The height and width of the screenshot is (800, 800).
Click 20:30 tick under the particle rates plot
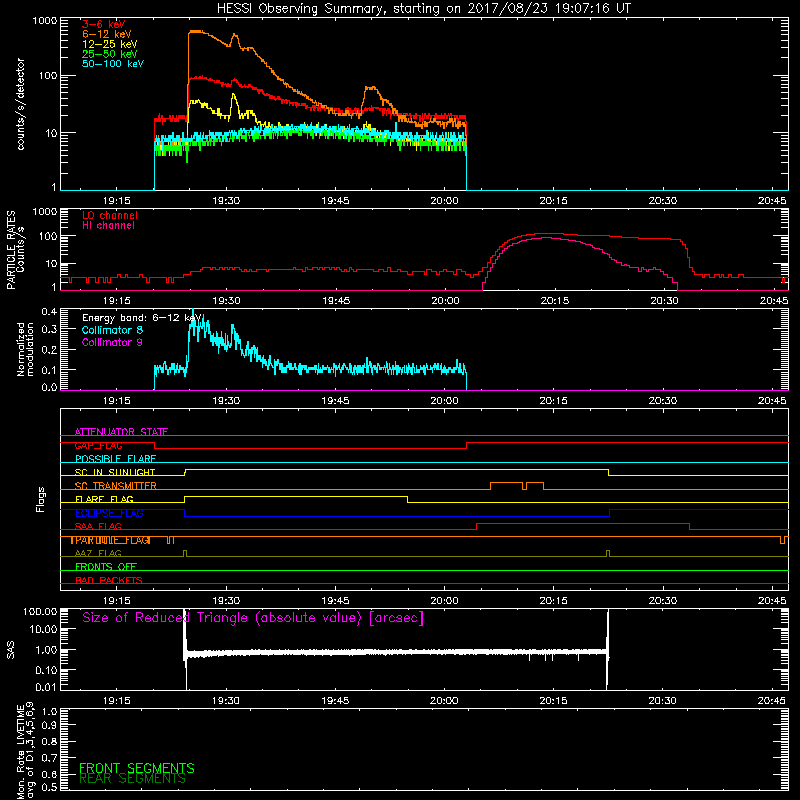coord(664,301)
